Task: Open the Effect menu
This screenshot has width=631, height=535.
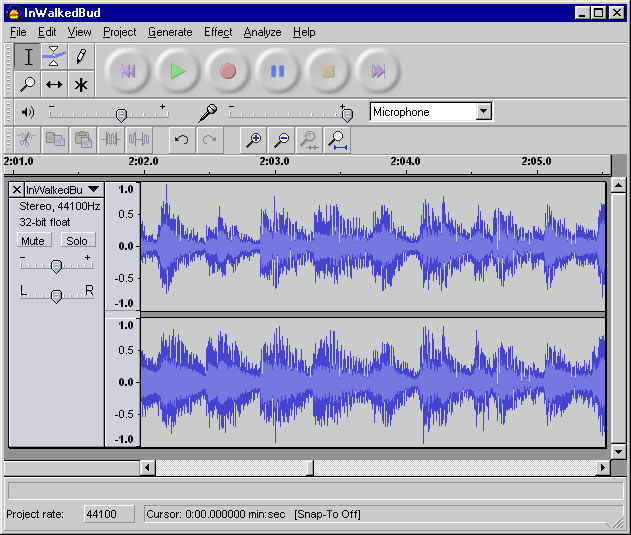Action: (218, 32)
